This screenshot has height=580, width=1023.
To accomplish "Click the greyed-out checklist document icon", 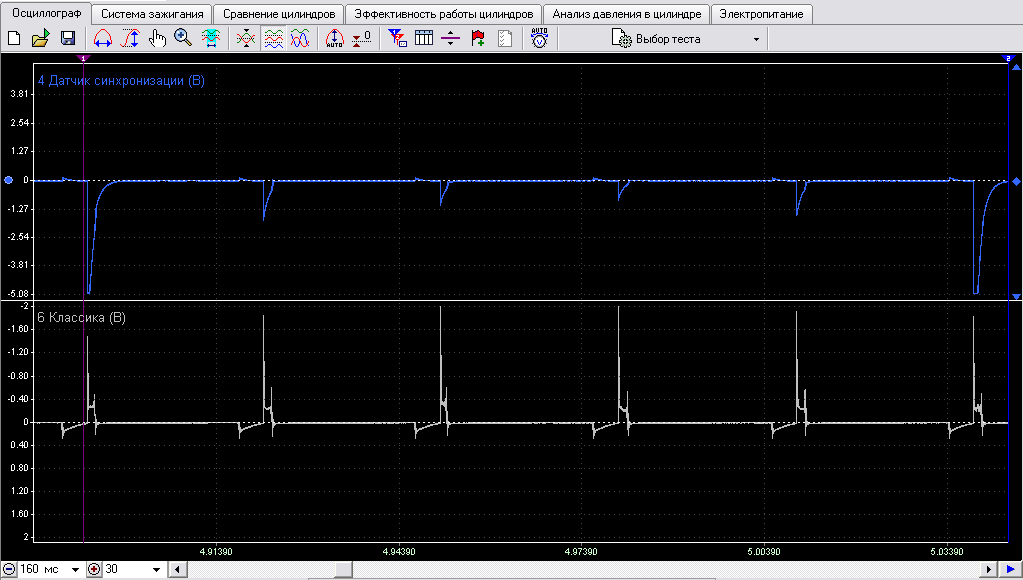I will tap(504, 39).
